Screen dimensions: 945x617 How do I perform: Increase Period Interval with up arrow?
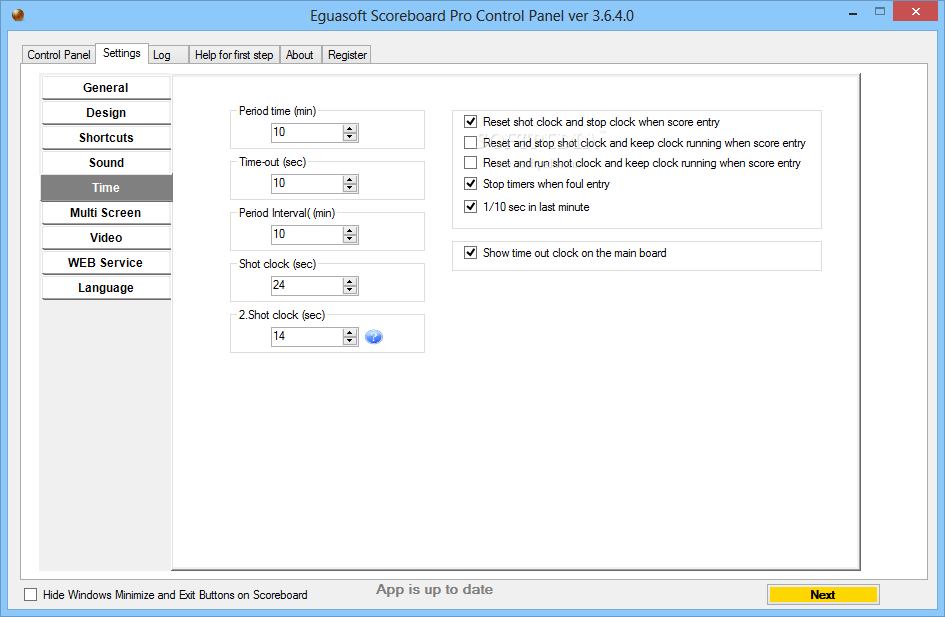[350, 231]
